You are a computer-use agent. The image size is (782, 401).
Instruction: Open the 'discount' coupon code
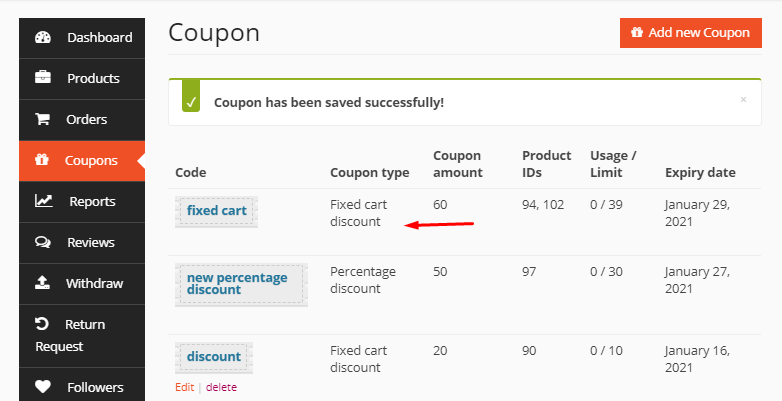(214, 357)
